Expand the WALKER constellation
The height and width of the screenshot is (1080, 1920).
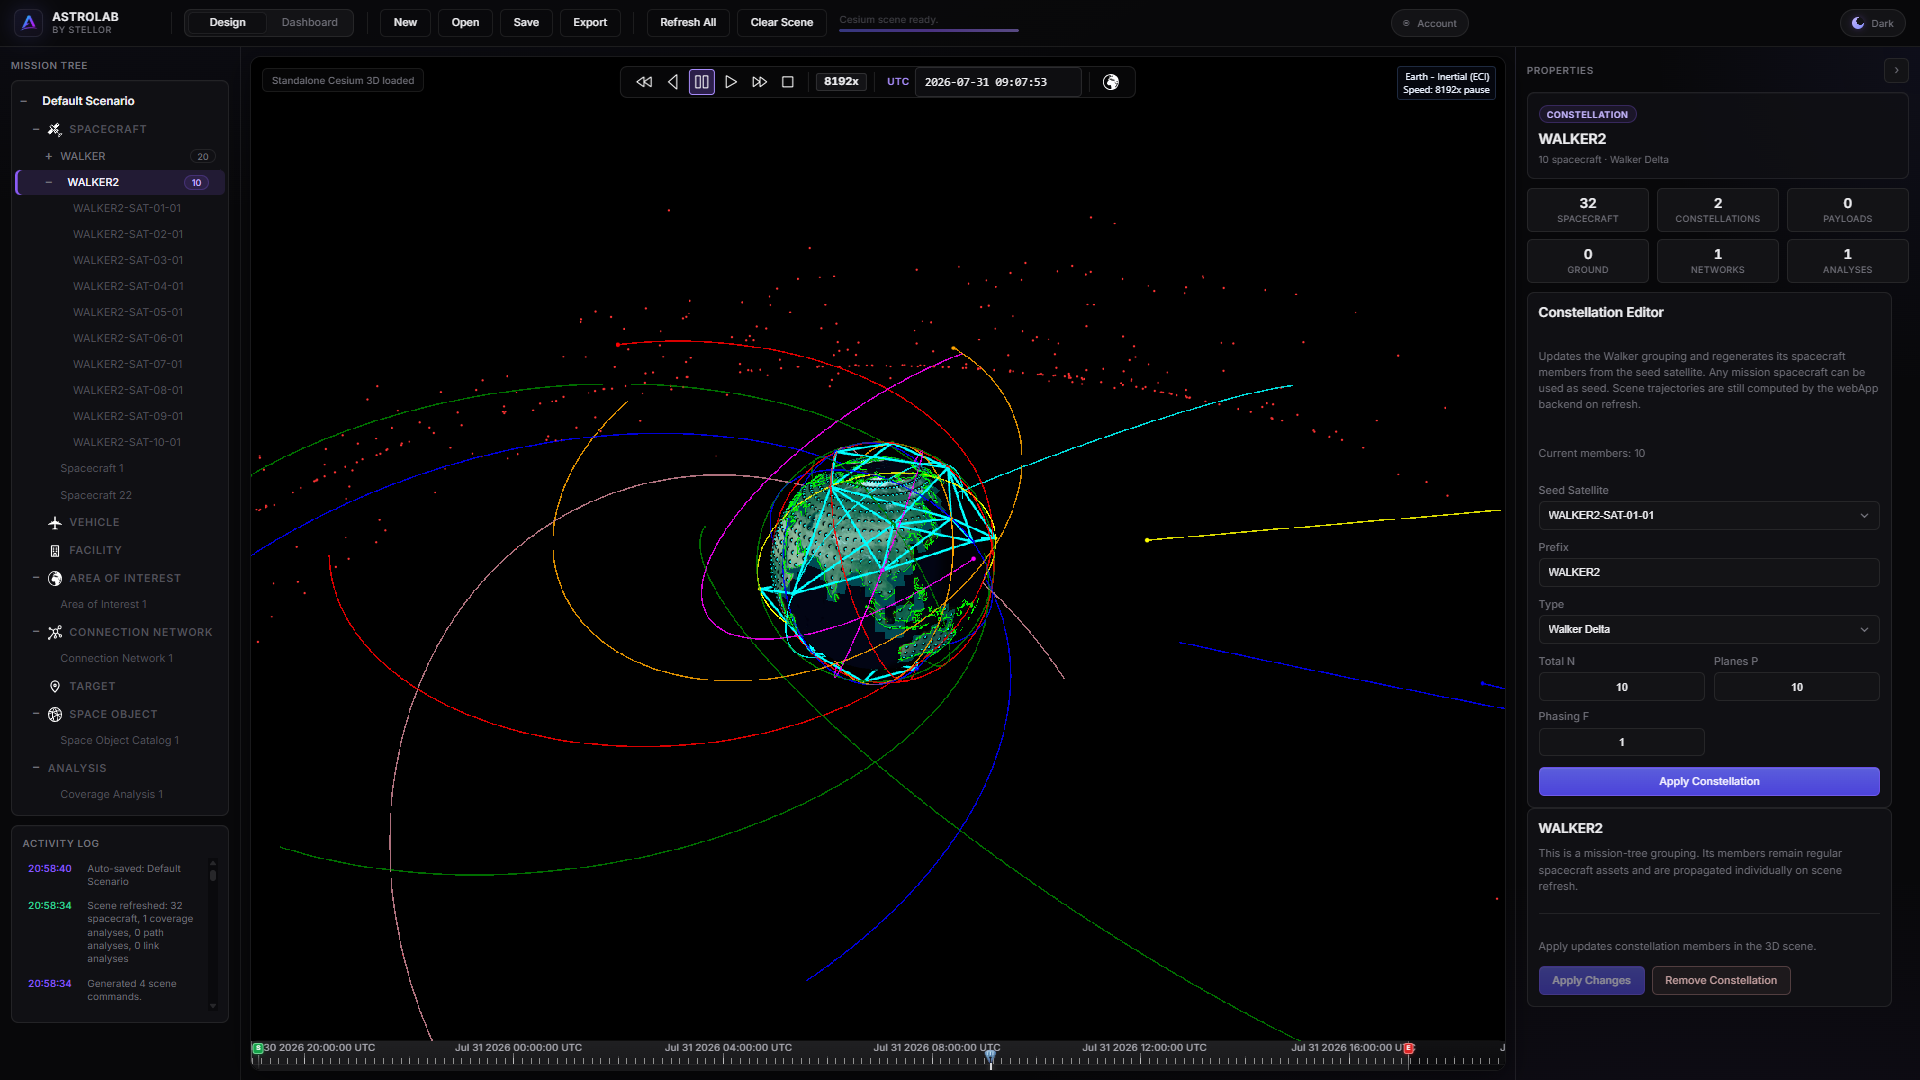coord(48,156)
